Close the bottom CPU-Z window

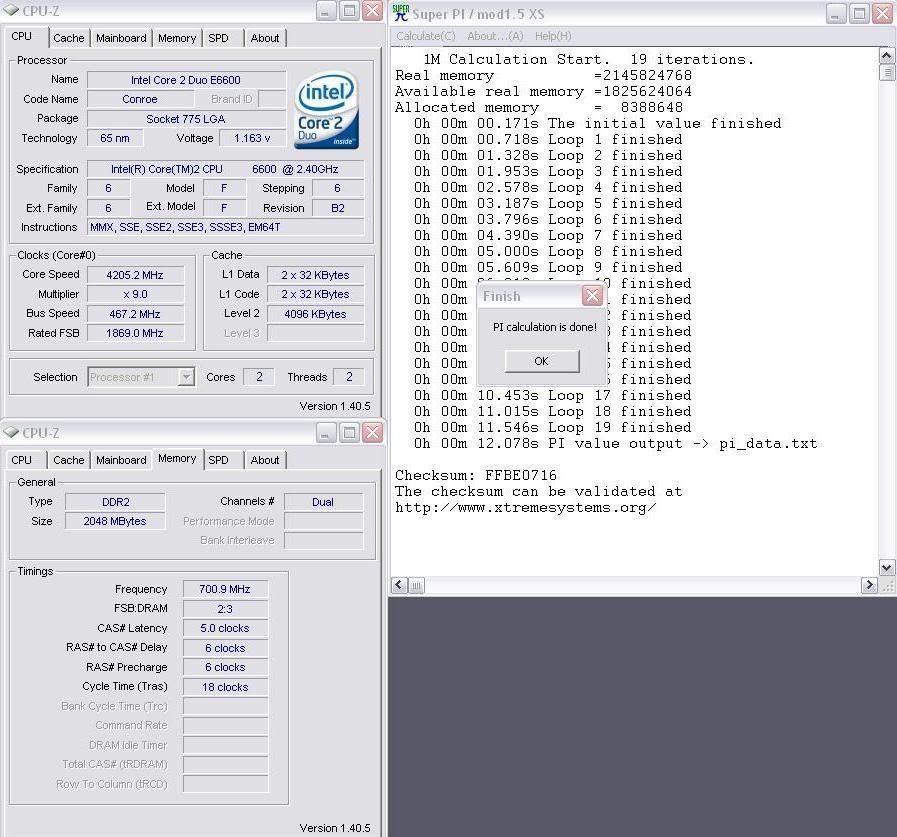click(x=372, y=433)
